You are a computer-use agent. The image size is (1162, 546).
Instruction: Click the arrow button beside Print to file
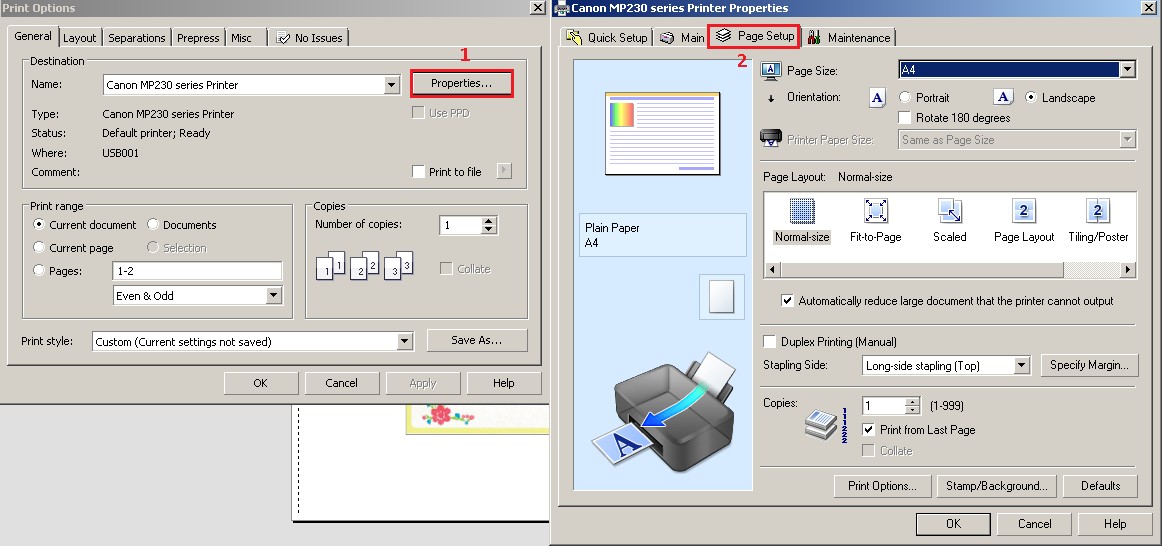click(x=504, y=171)
